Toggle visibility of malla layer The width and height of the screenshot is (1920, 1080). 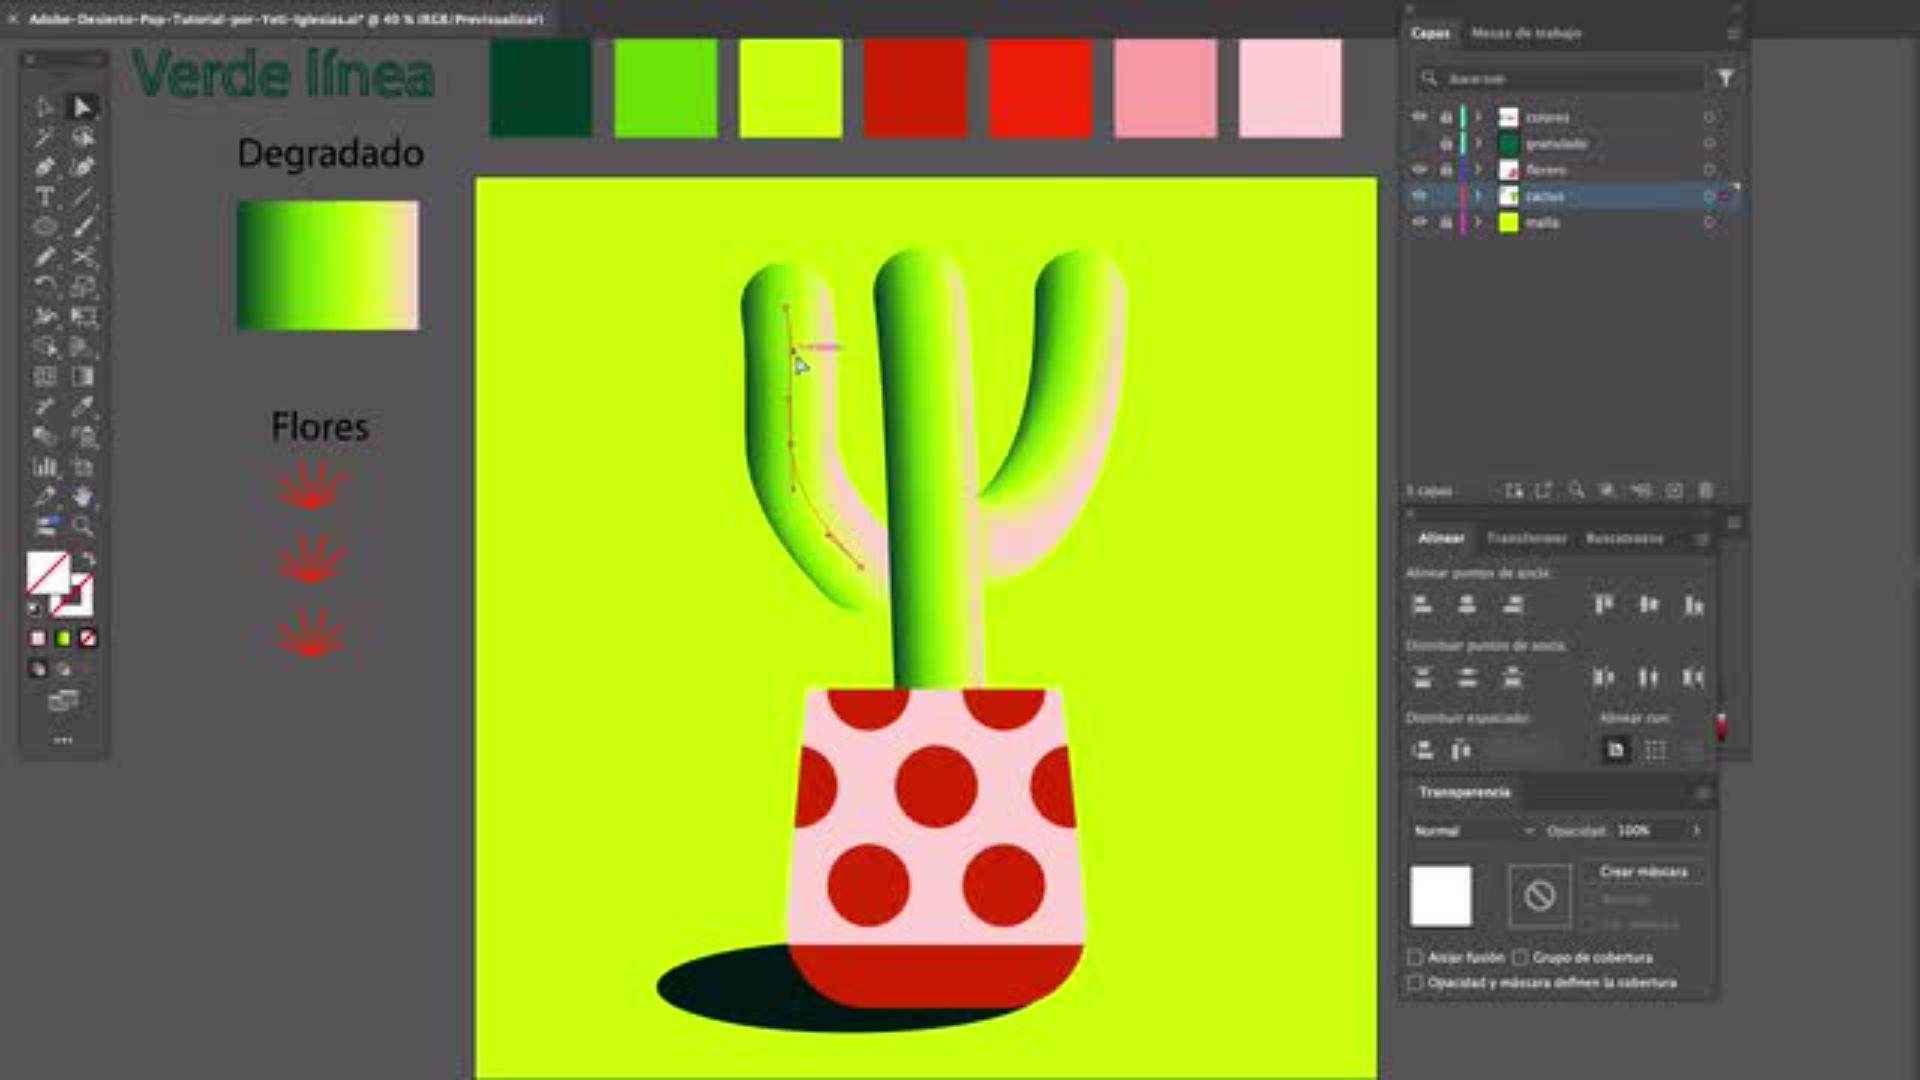(x=1419, y=222)
